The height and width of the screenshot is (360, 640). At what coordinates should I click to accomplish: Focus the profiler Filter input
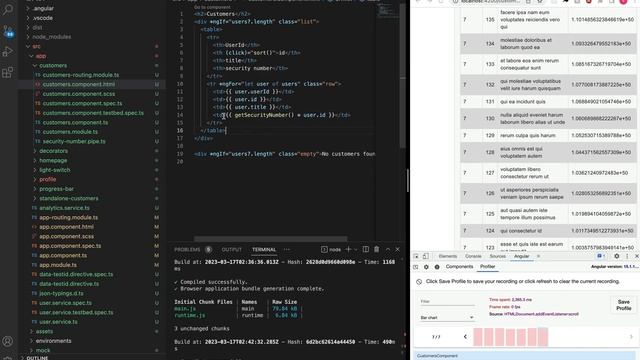(447, 302)
